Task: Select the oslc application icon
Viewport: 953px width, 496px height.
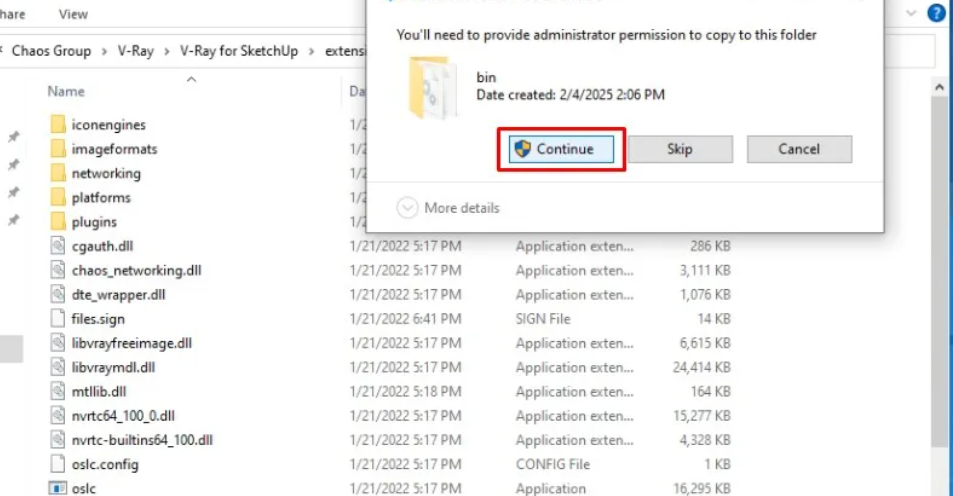Action: (57, 489)
